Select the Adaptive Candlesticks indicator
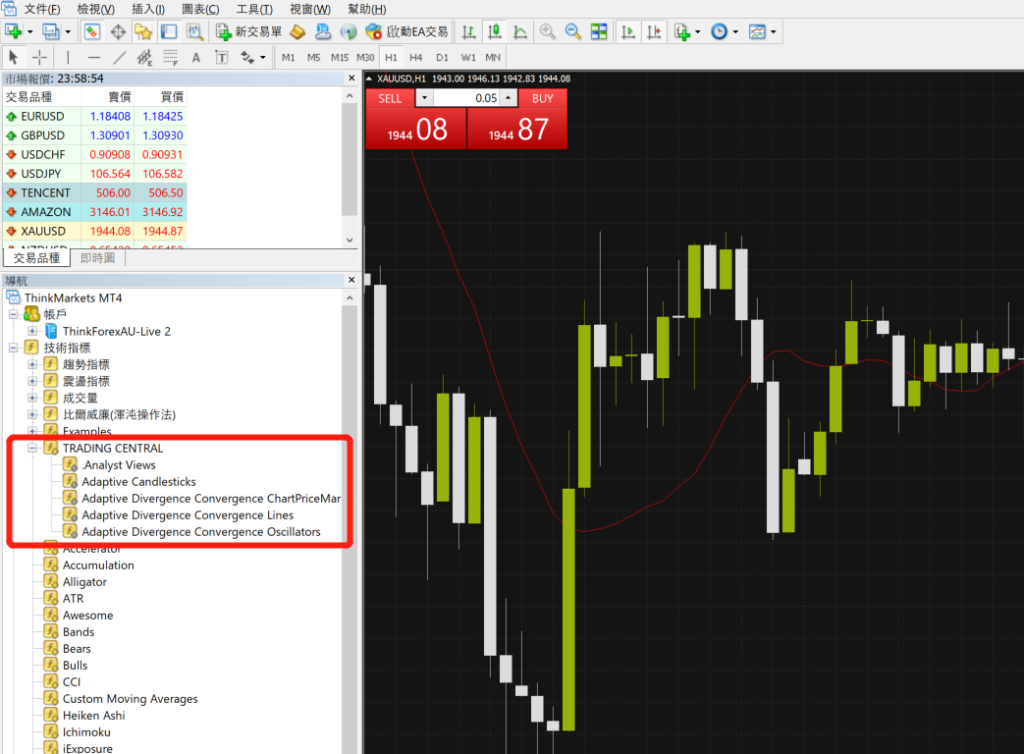Image resolution: width=1024 pixels, height=754 pixels. (x=138, y=481)
